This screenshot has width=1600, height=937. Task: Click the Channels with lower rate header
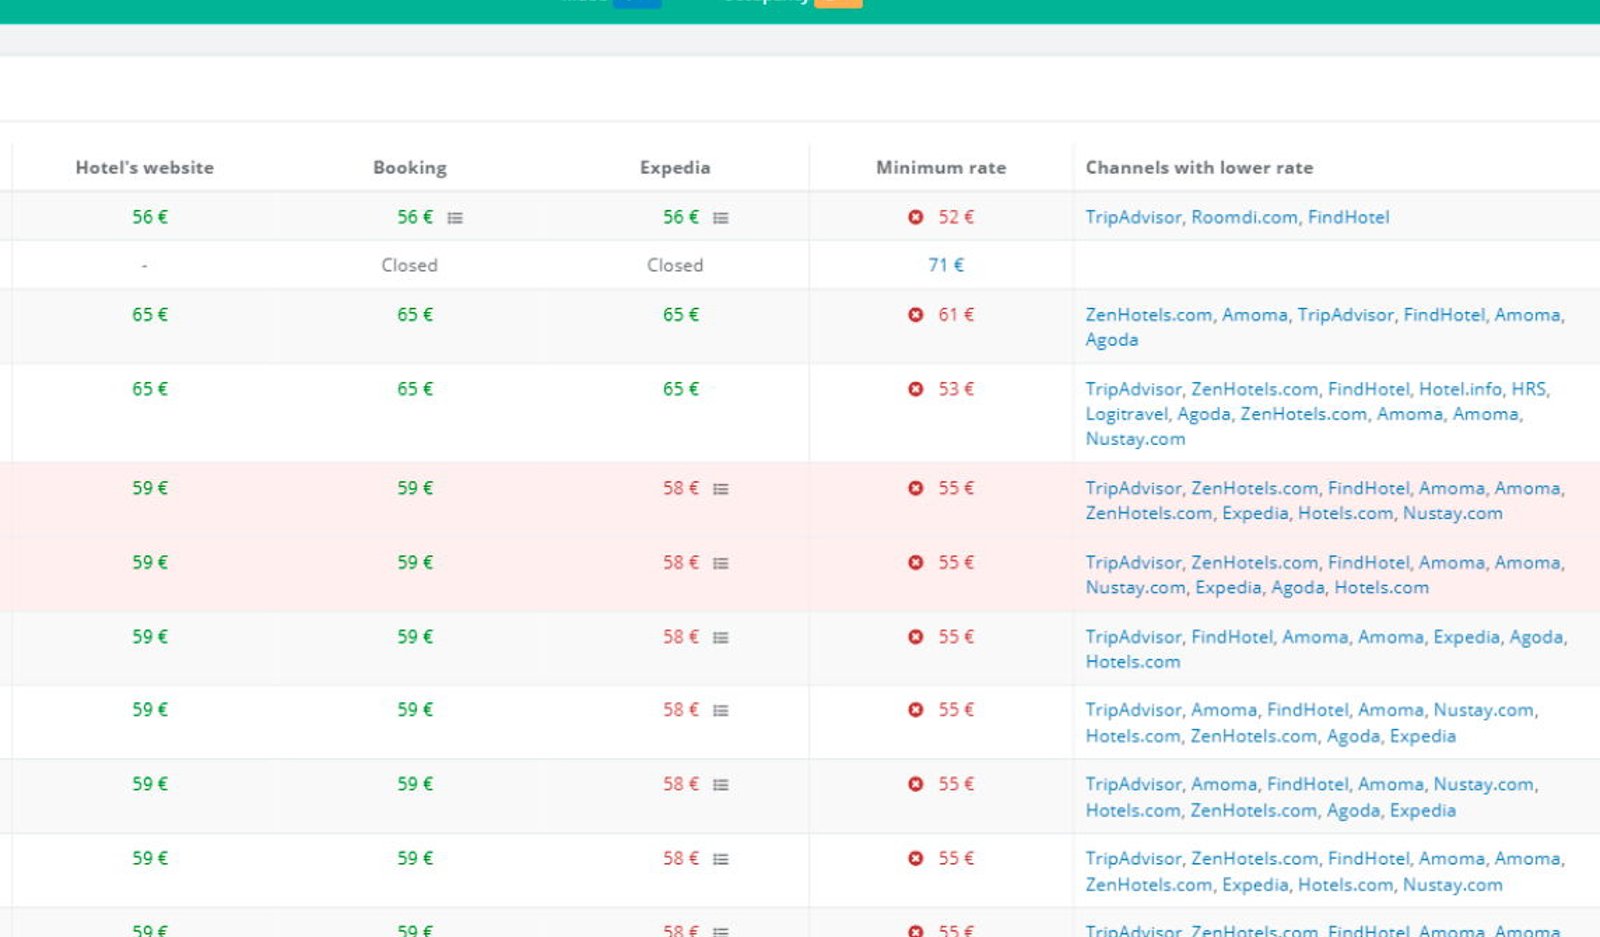pos(1199,168)
